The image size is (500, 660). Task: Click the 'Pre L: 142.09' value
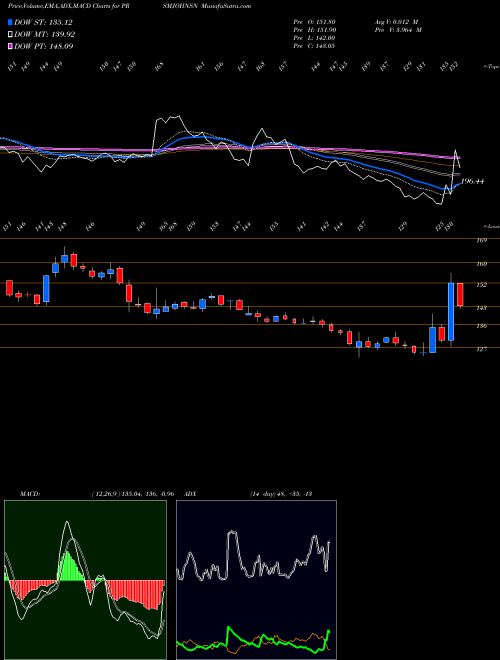click(314, 38)
